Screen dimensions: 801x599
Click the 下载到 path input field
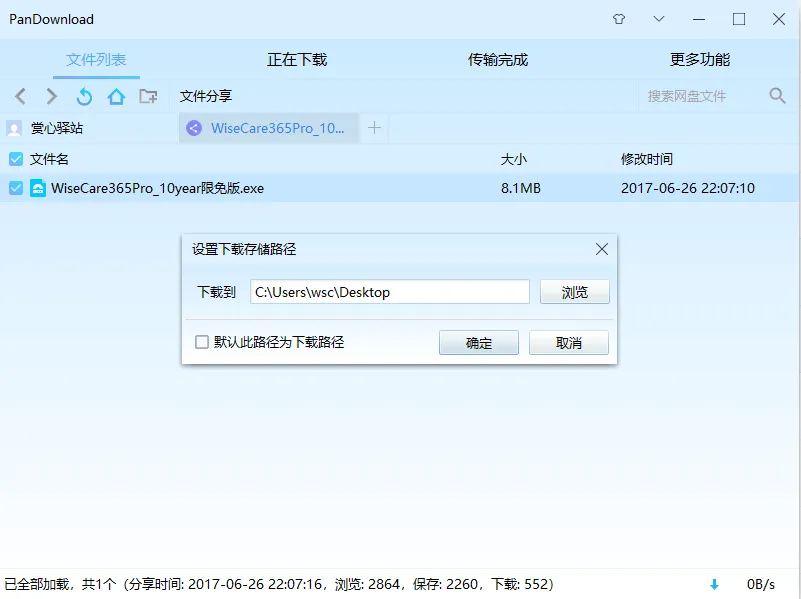tap(390, 292)
